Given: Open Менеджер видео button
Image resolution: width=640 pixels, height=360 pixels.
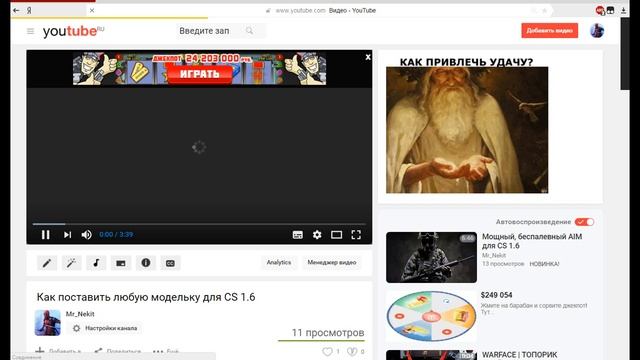Looking at the screenshot, I should (x=332, y=262).
